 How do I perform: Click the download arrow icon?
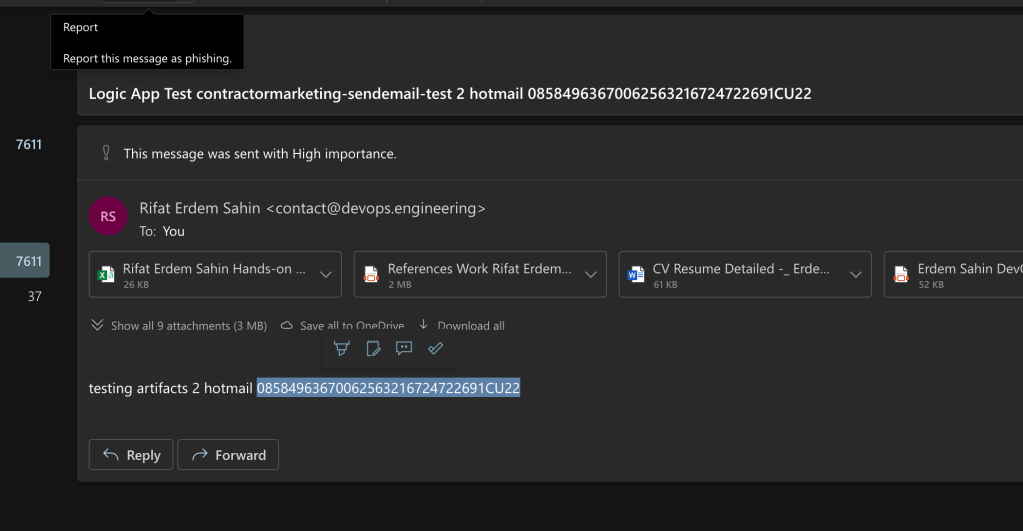[x=423, y=324]
